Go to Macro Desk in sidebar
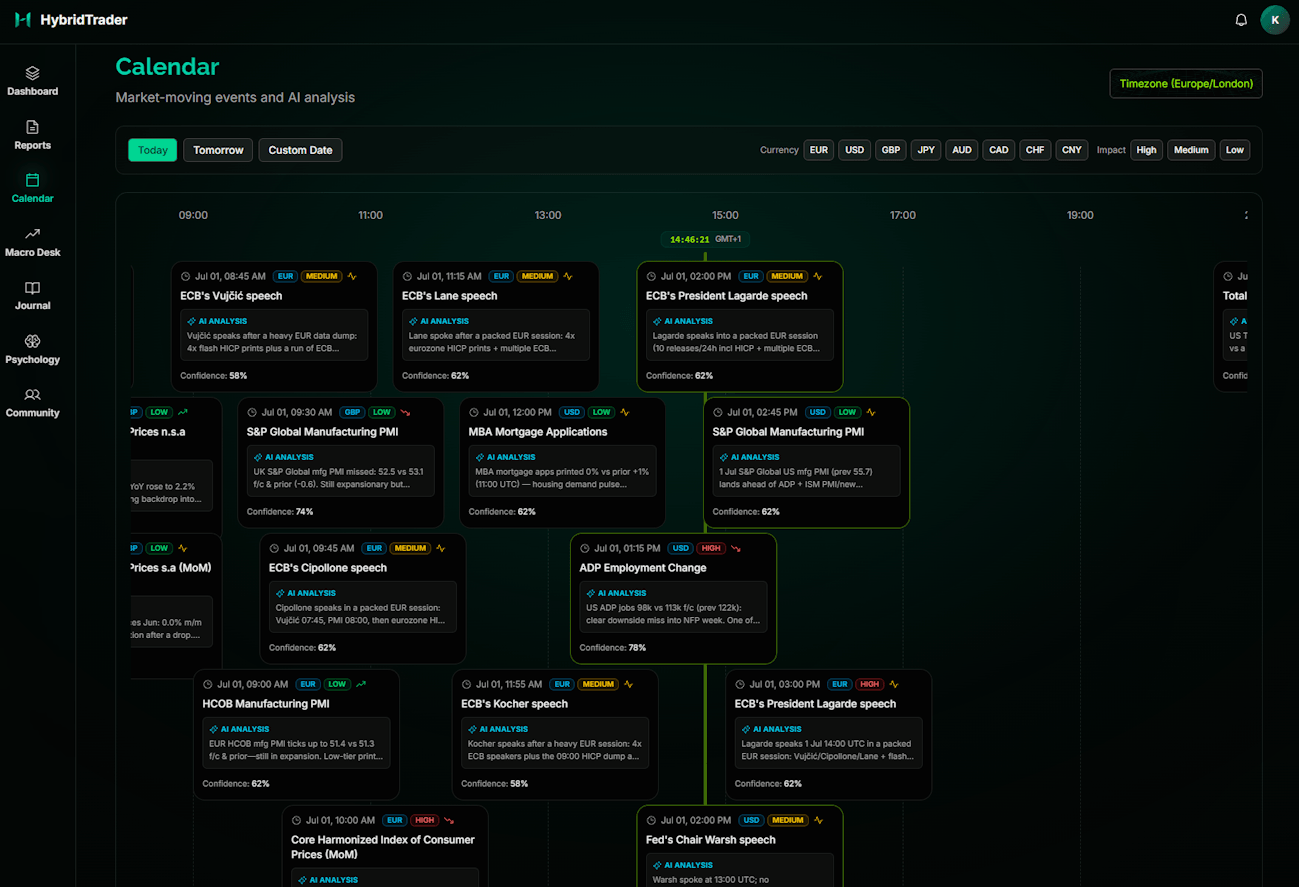This screenshot has height=887, width=1299. point(33,242)
